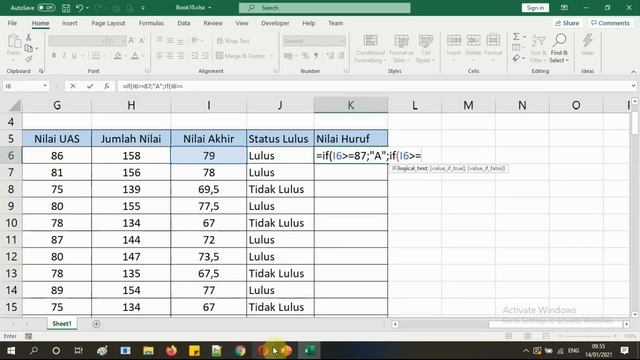The image size is (640, 360).
Task: Expand the formula bar
Action: (633, 86)
